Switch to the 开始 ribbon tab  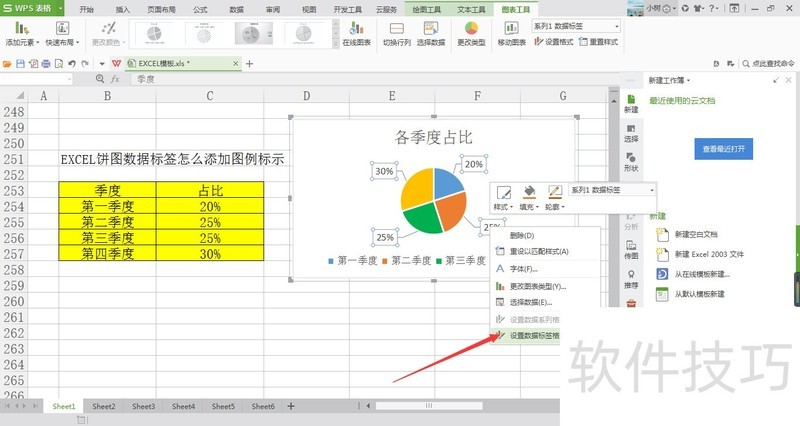click(x=87, y=9)
